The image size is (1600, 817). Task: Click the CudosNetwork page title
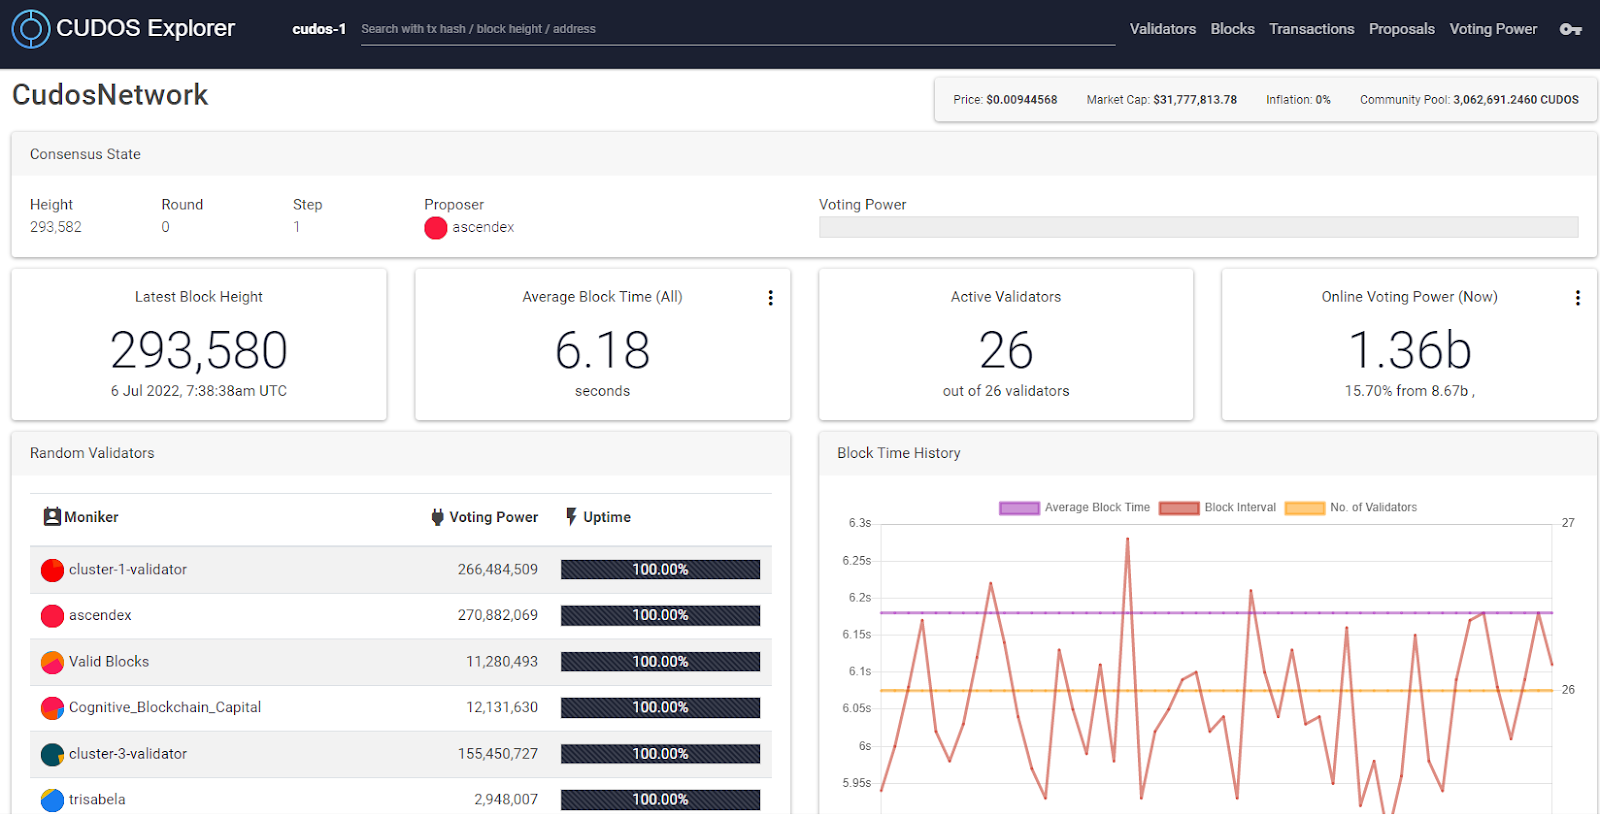[x=110, y=95]
